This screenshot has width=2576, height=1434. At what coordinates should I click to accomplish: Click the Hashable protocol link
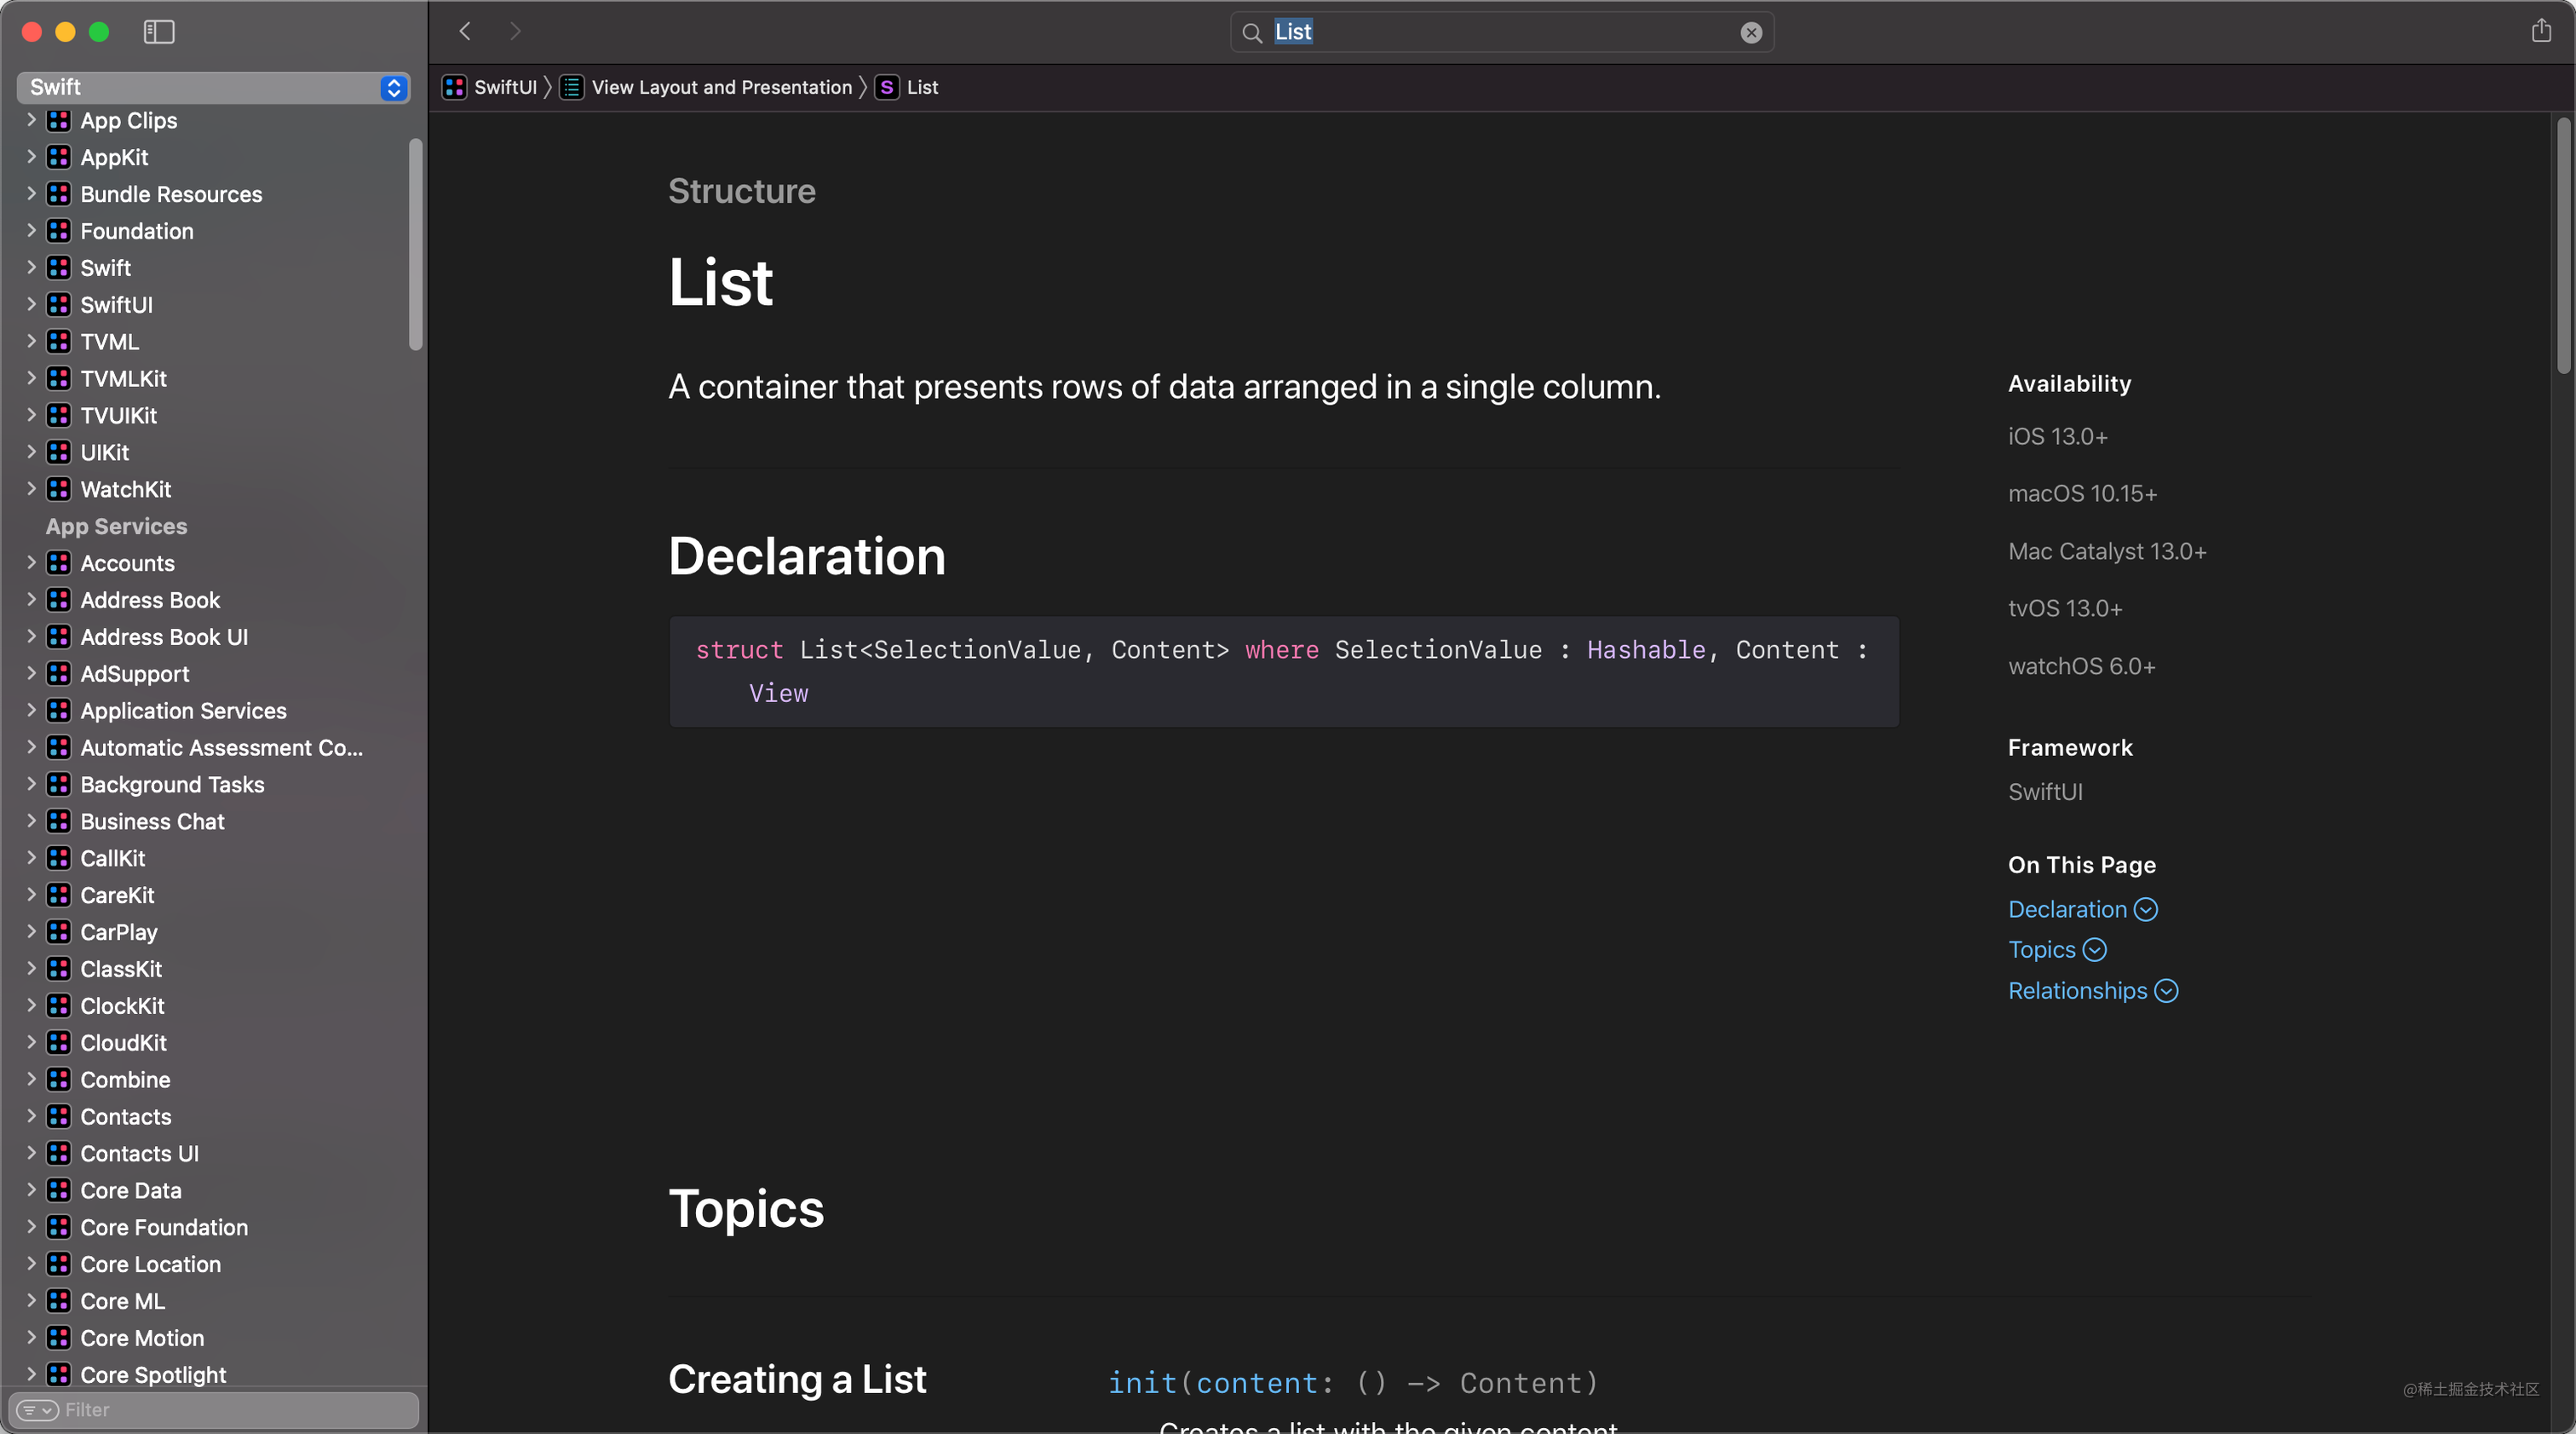(1646, 650)
